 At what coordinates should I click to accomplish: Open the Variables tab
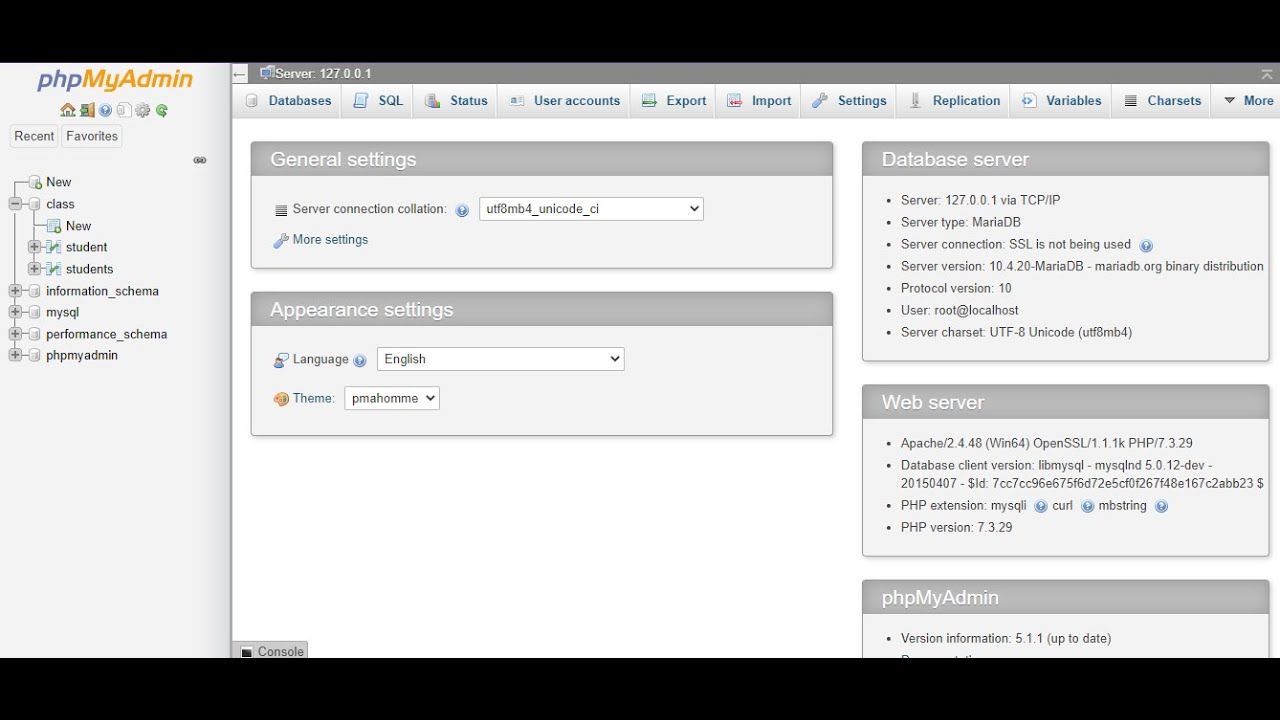point(1061,101)
